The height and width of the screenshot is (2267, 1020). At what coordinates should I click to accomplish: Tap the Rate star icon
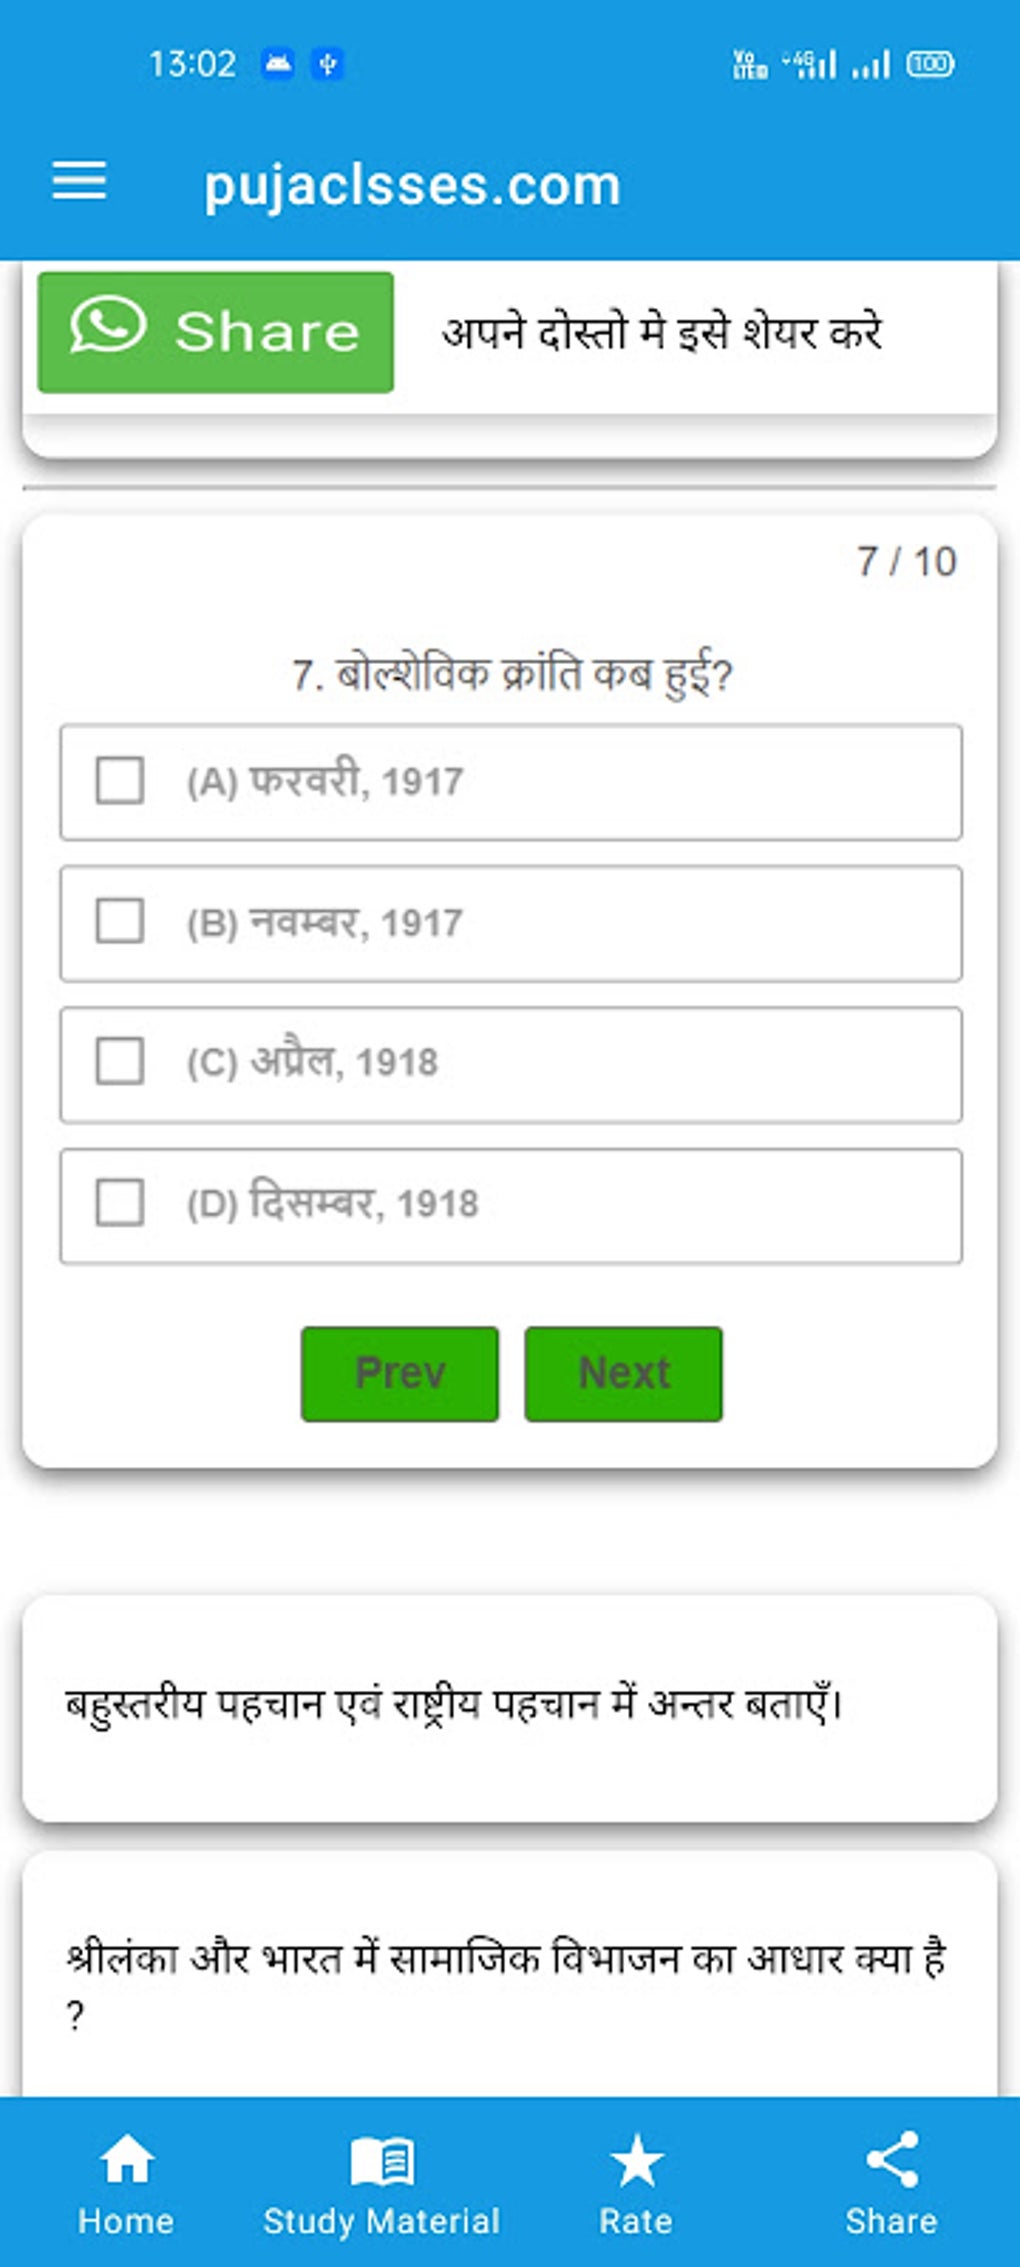[636, 2161]
